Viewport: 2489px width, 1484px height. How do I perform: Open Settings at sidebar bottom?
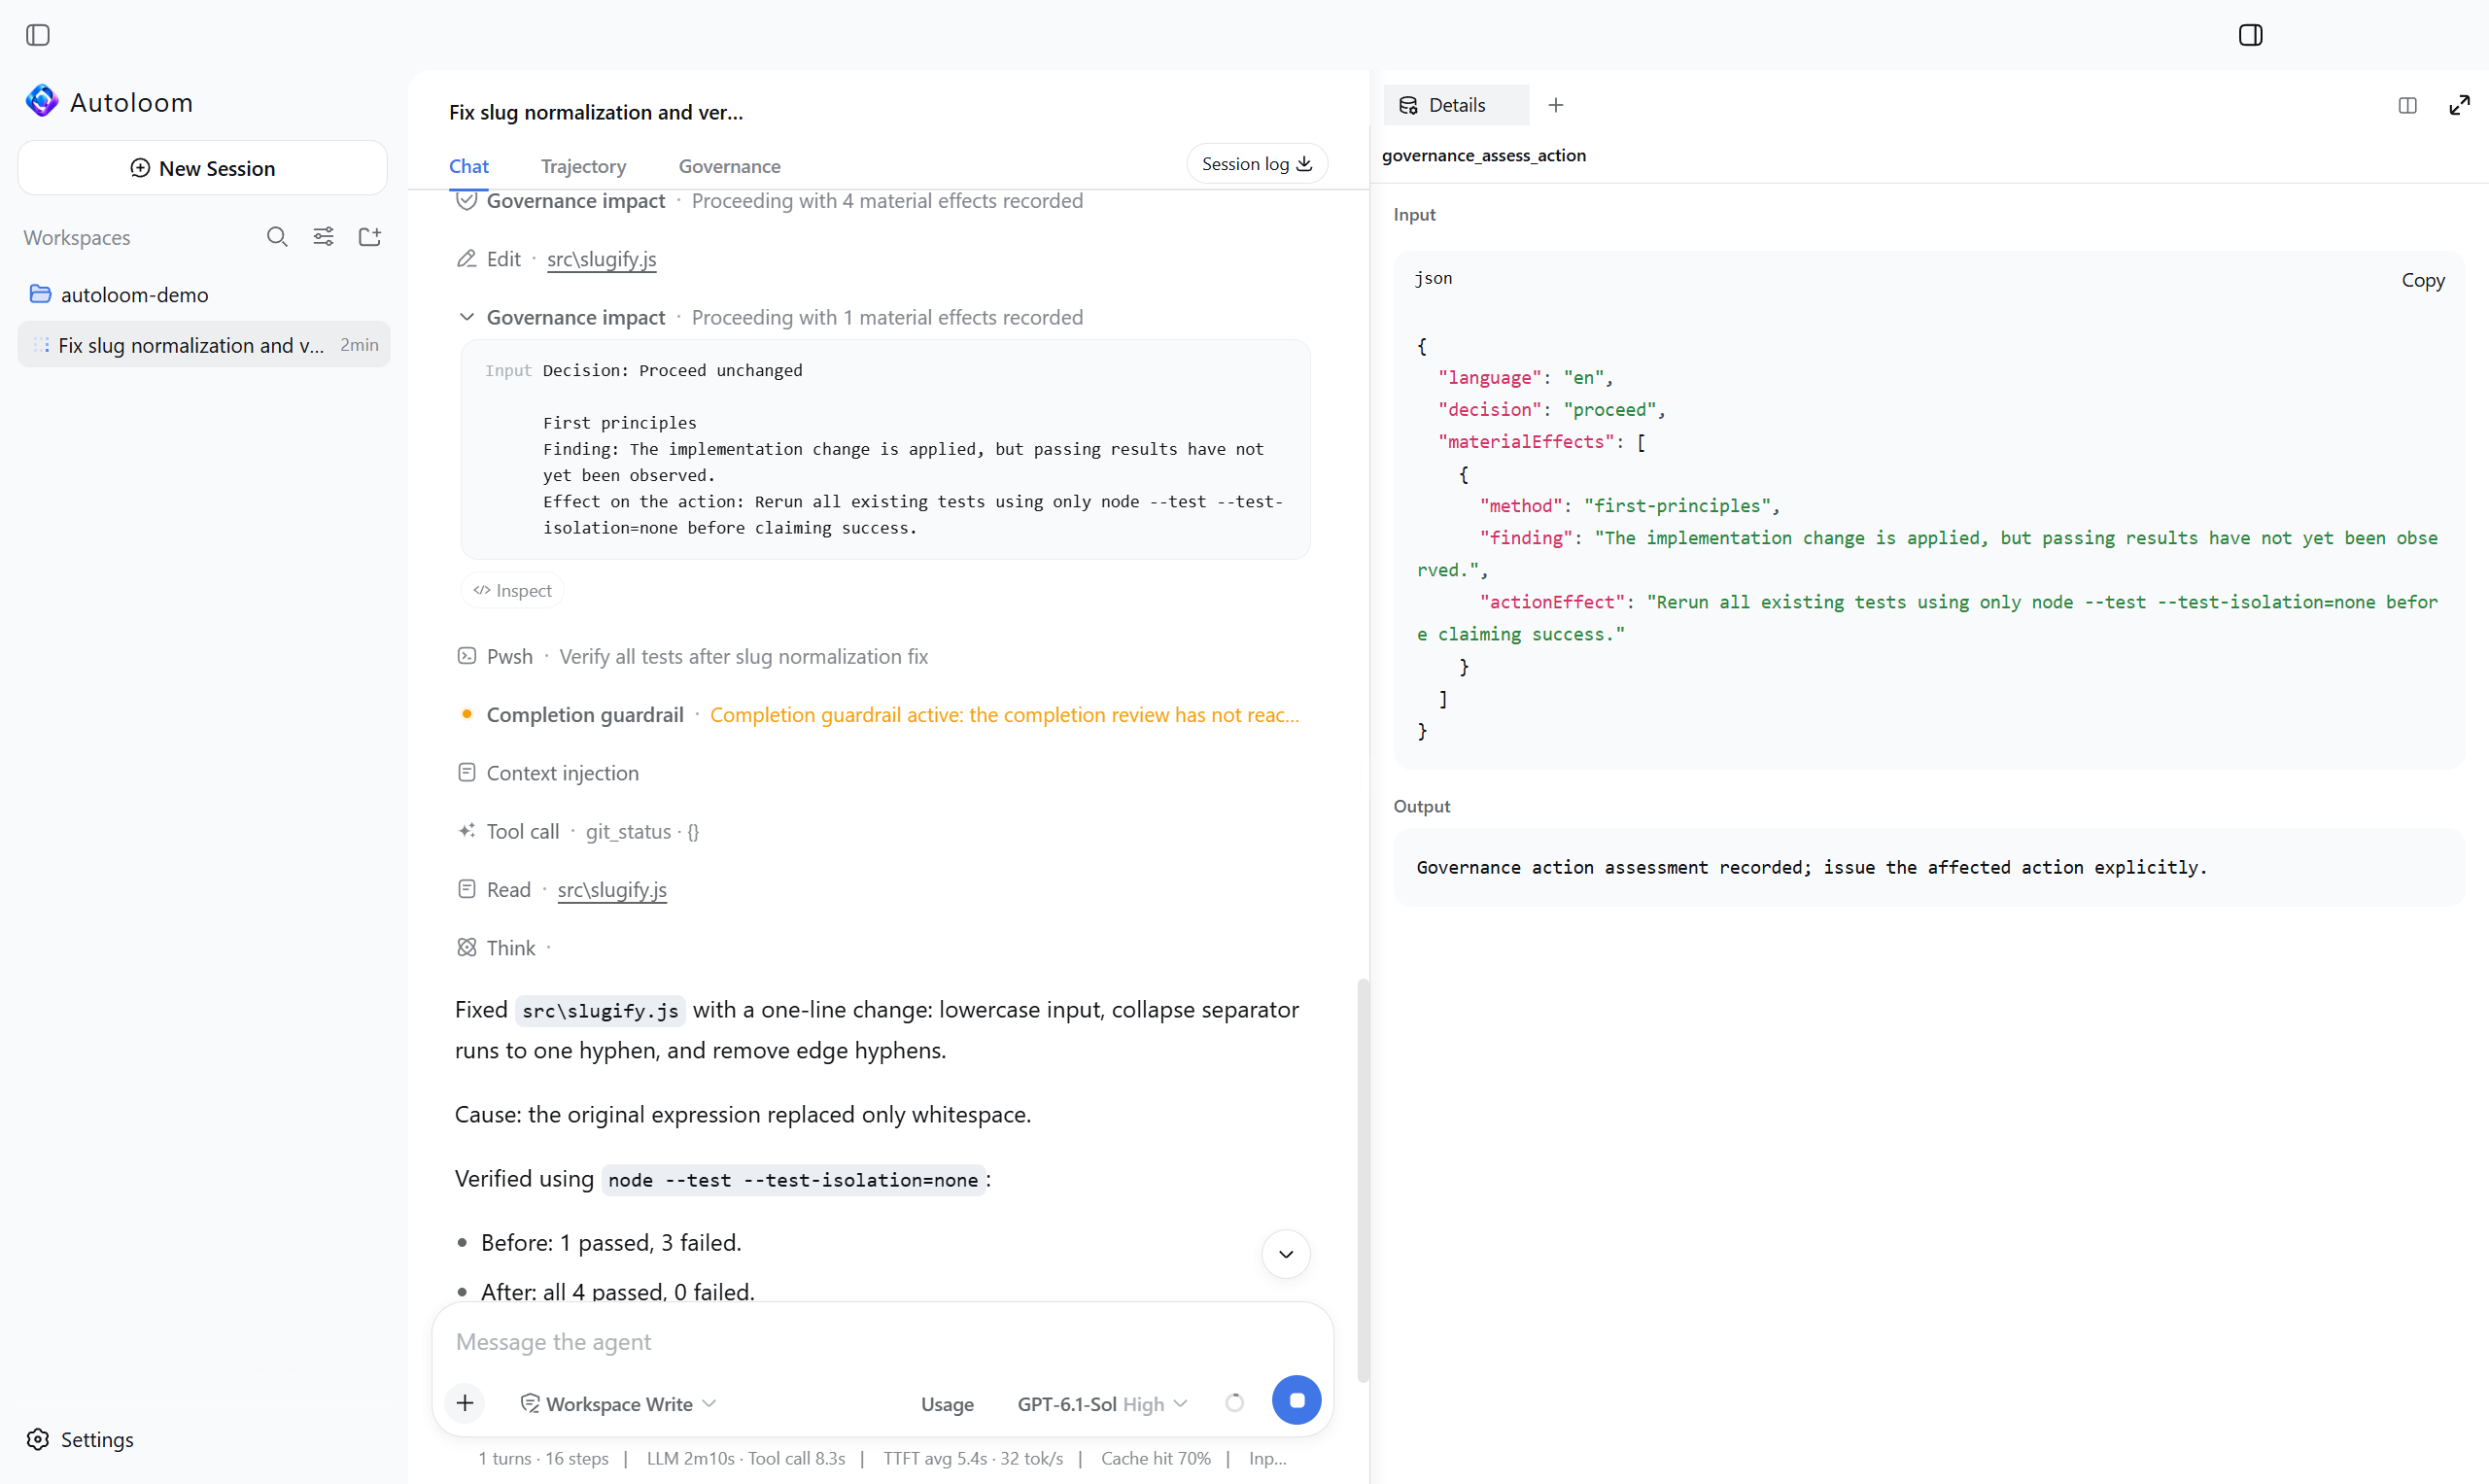80,1439
